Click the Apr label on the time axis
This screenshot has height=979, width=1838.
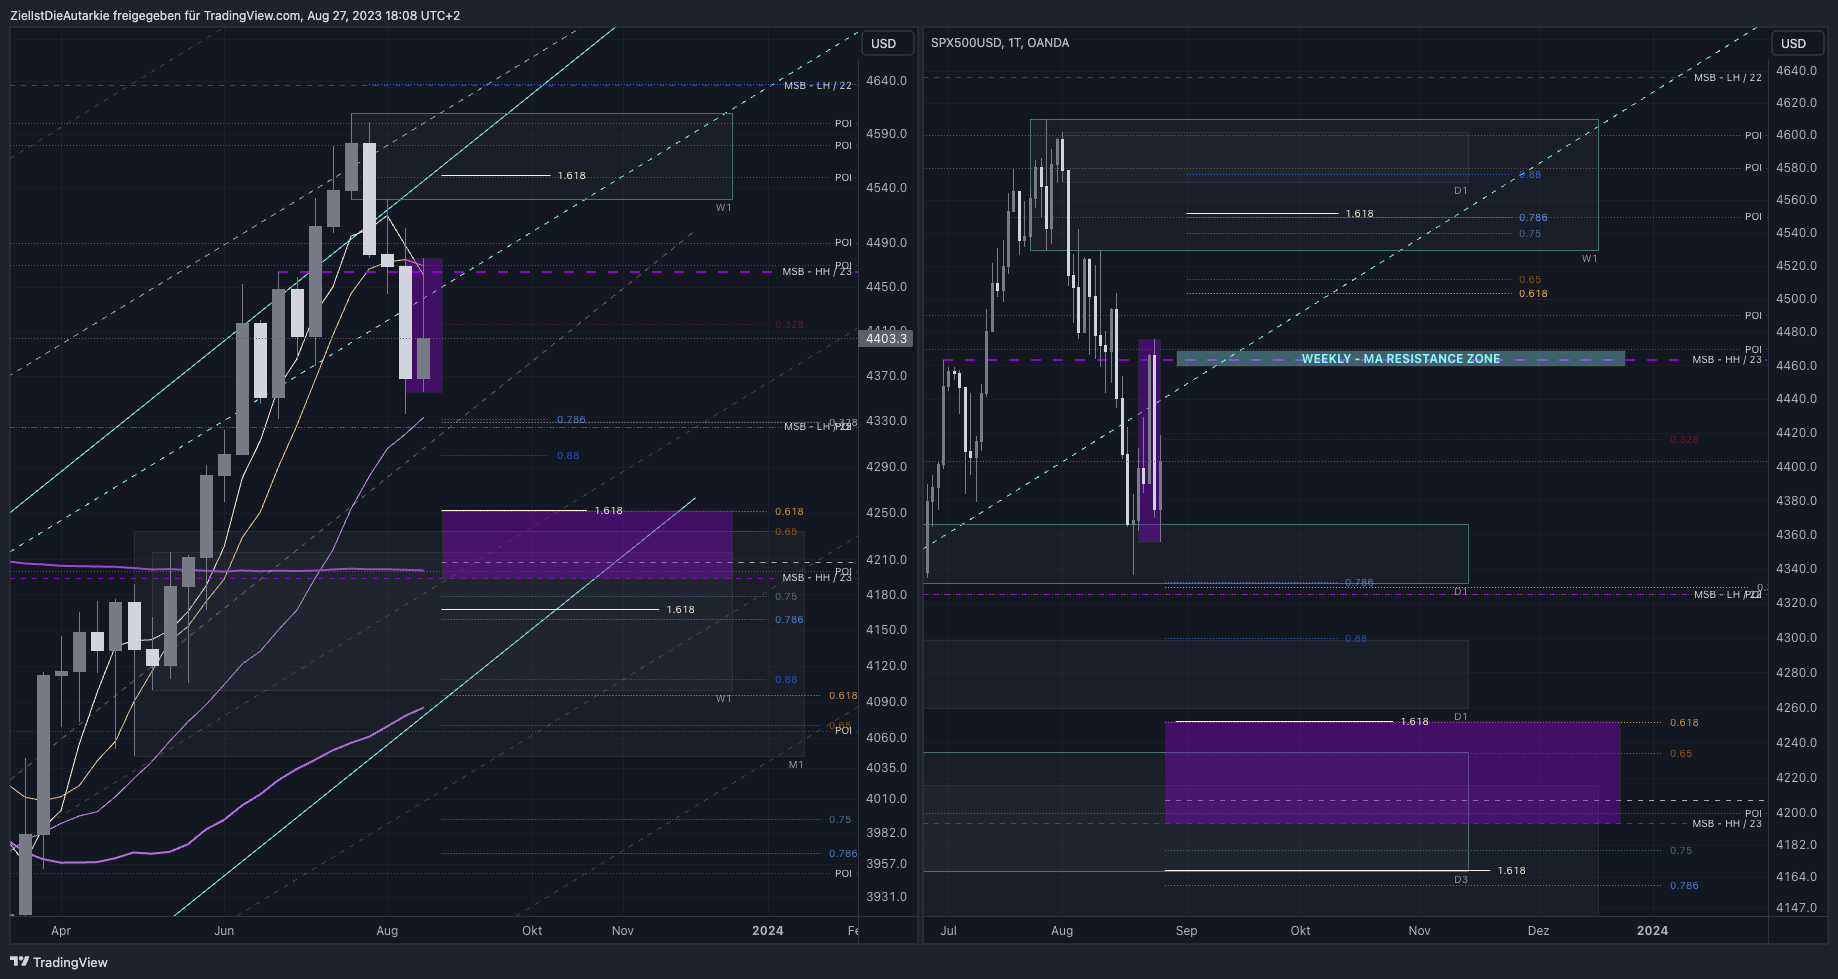tap(61, 931)
